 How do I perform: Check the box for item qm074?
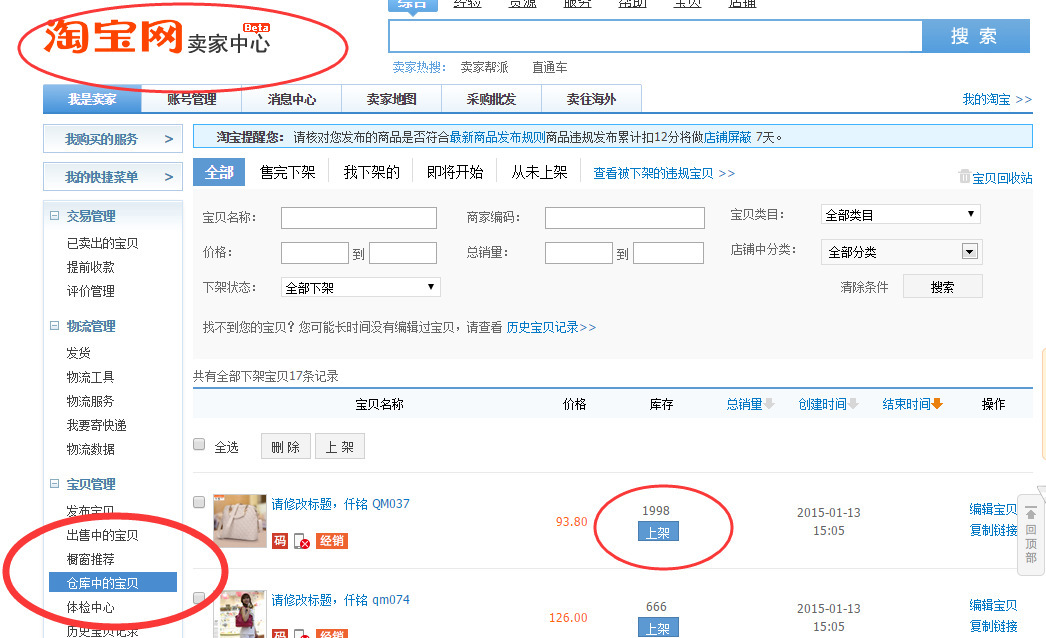tap(199, 598)
